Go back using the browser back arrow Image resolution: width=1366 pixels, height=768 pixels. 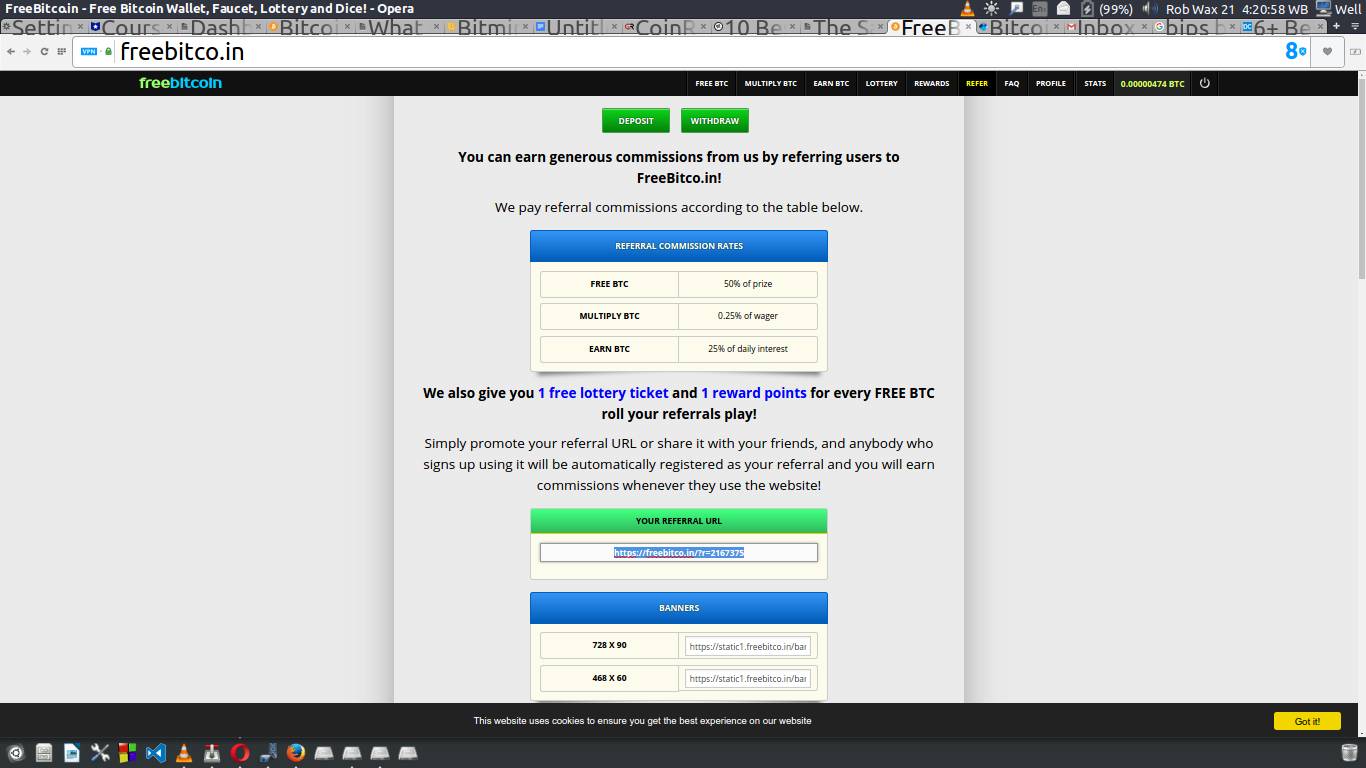(10, 51)
